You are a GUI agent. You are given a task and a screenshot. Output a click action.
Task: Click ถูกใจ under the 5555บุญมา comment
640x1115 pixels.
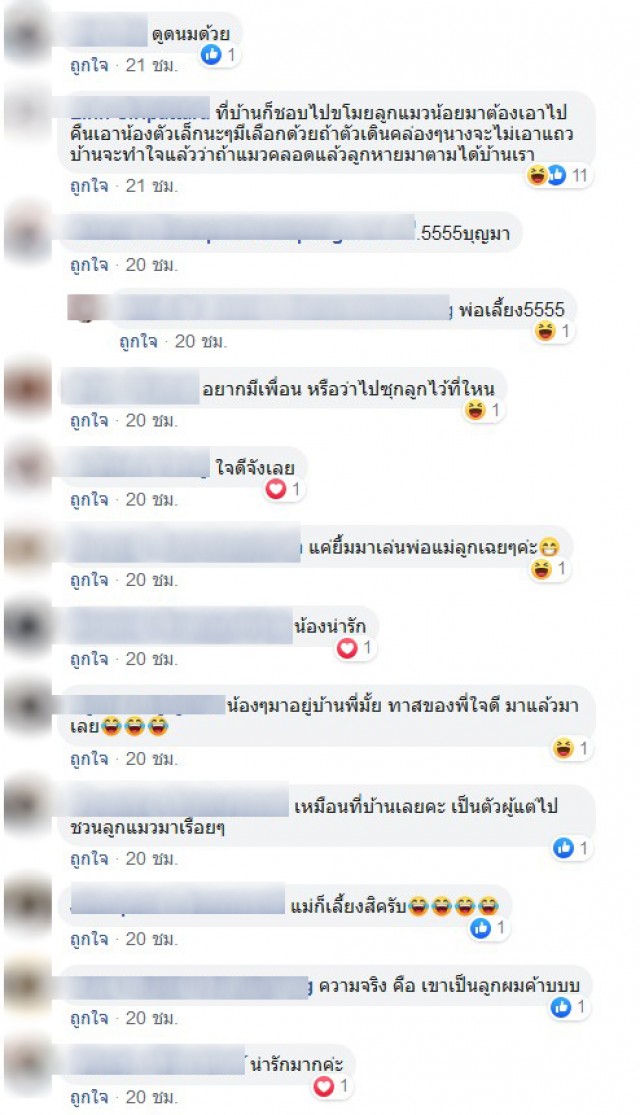tap(89, 265)
